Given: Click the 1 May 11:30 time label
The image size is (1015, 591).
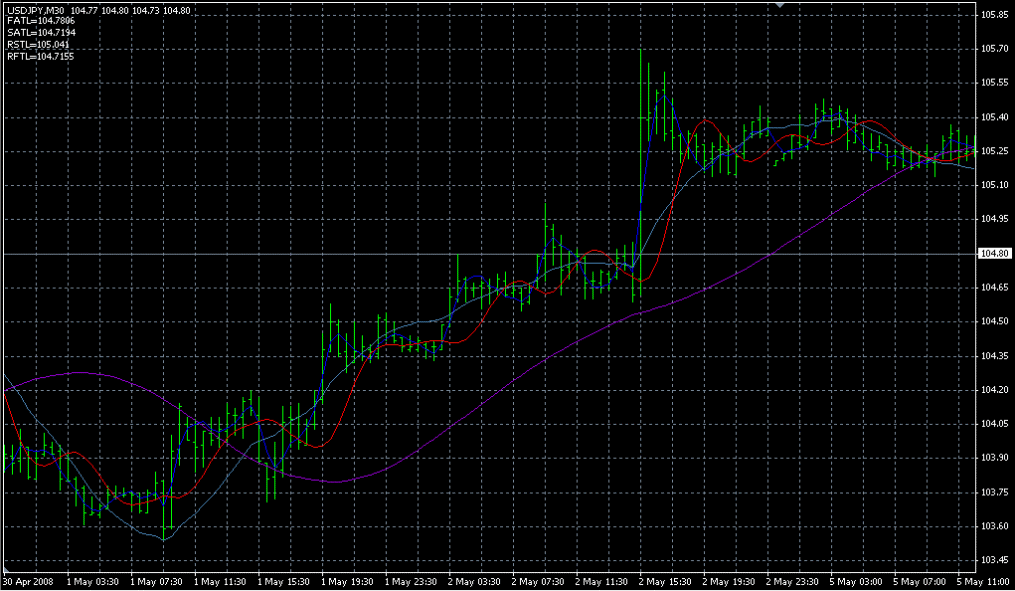Looking at the screenshot, I should [x=221, y=581].
